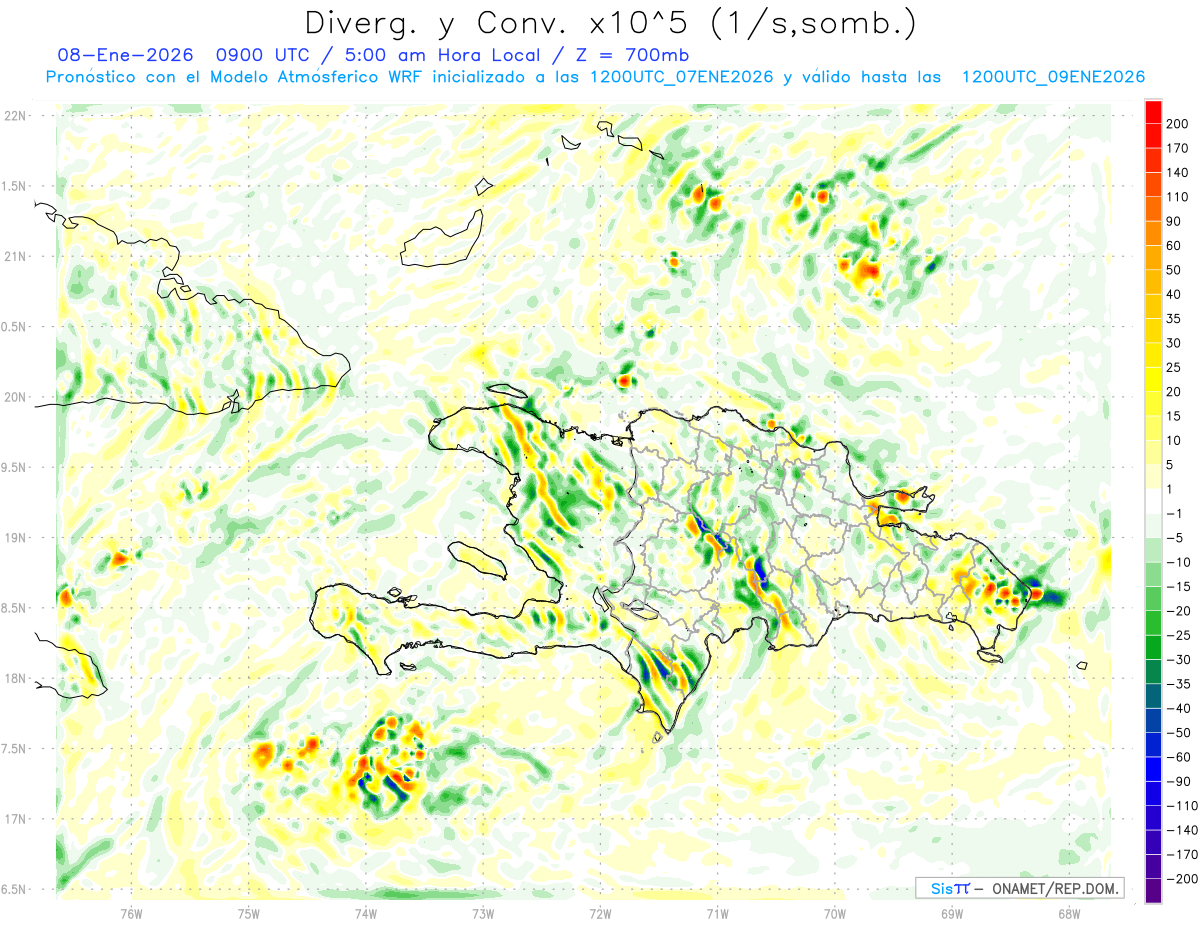1200x927 pixels.
Task: Click the '-60' color scale value
Action: click(x=1180, y=758)
